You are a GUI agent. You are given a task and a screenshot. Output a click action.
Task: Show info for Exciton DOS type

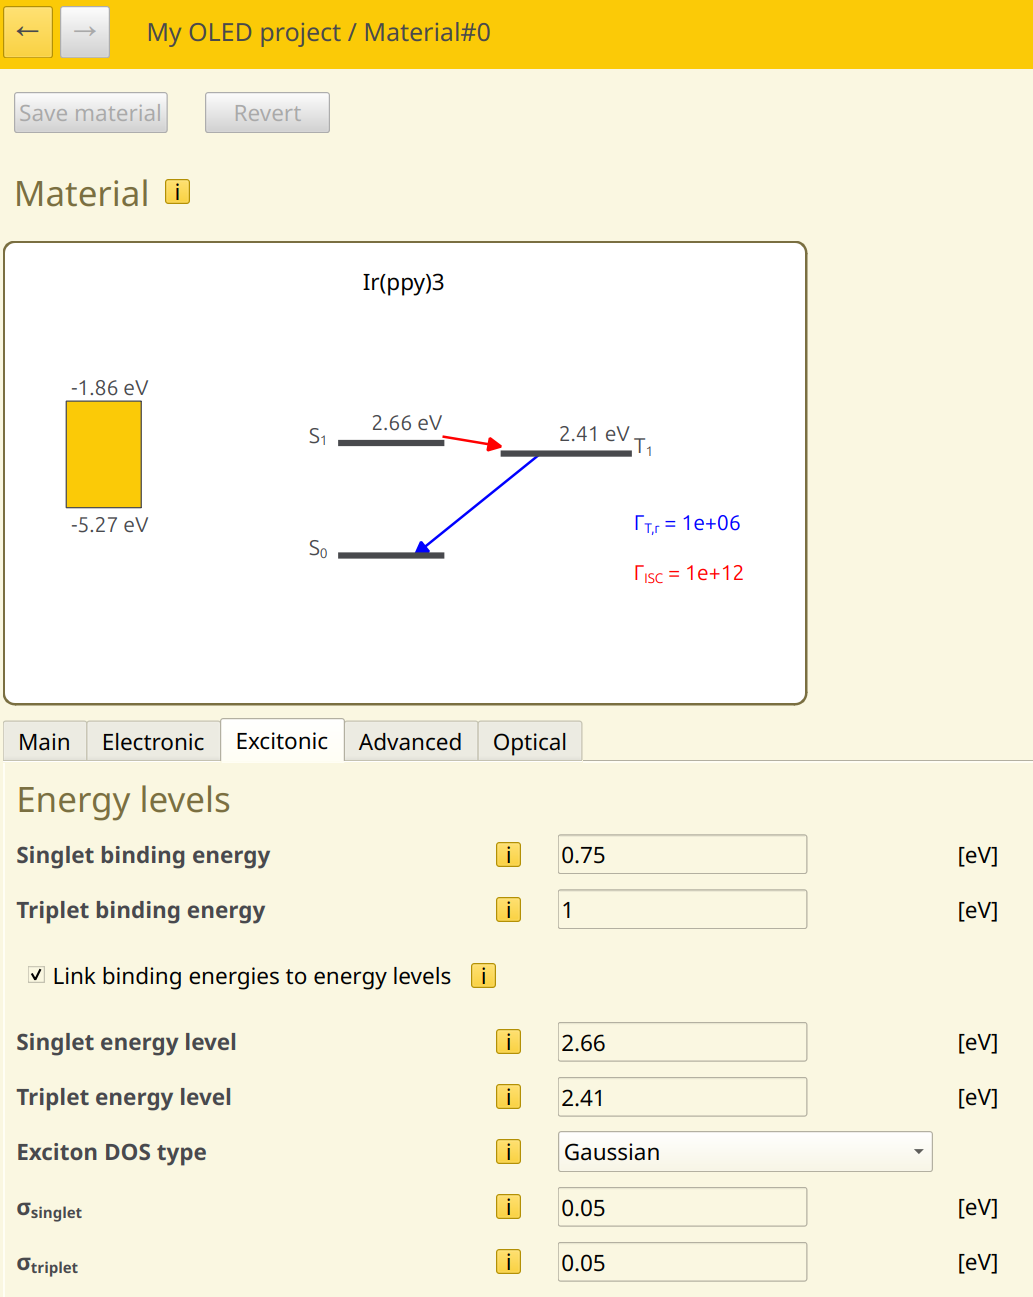point(508,1152)
